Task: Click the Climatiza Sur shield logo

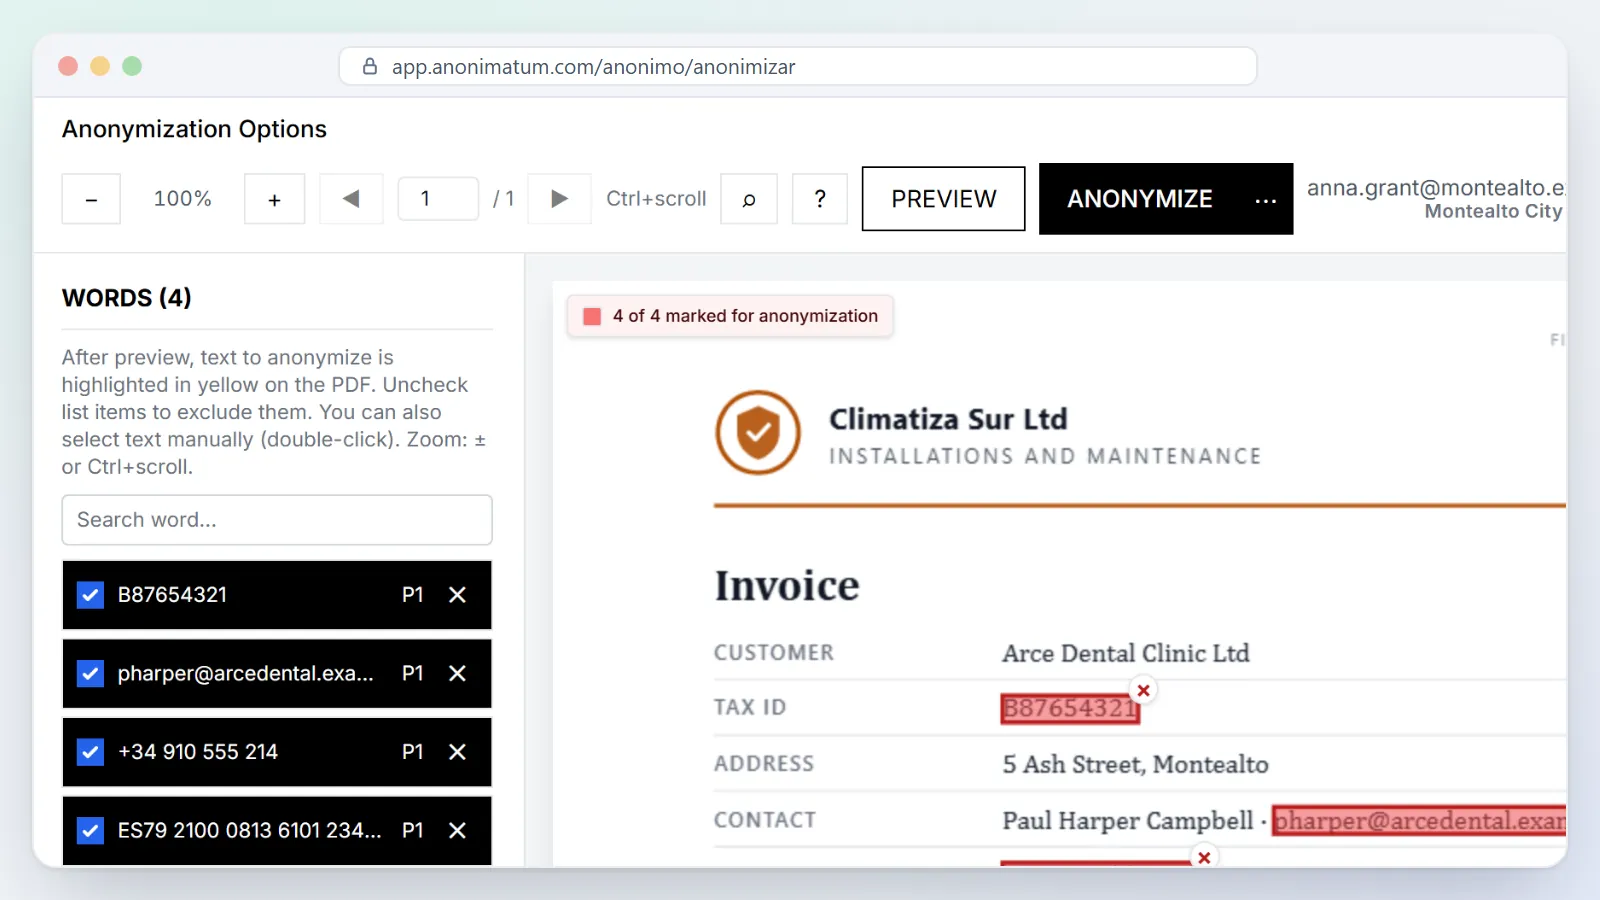Action: point(758,432)
